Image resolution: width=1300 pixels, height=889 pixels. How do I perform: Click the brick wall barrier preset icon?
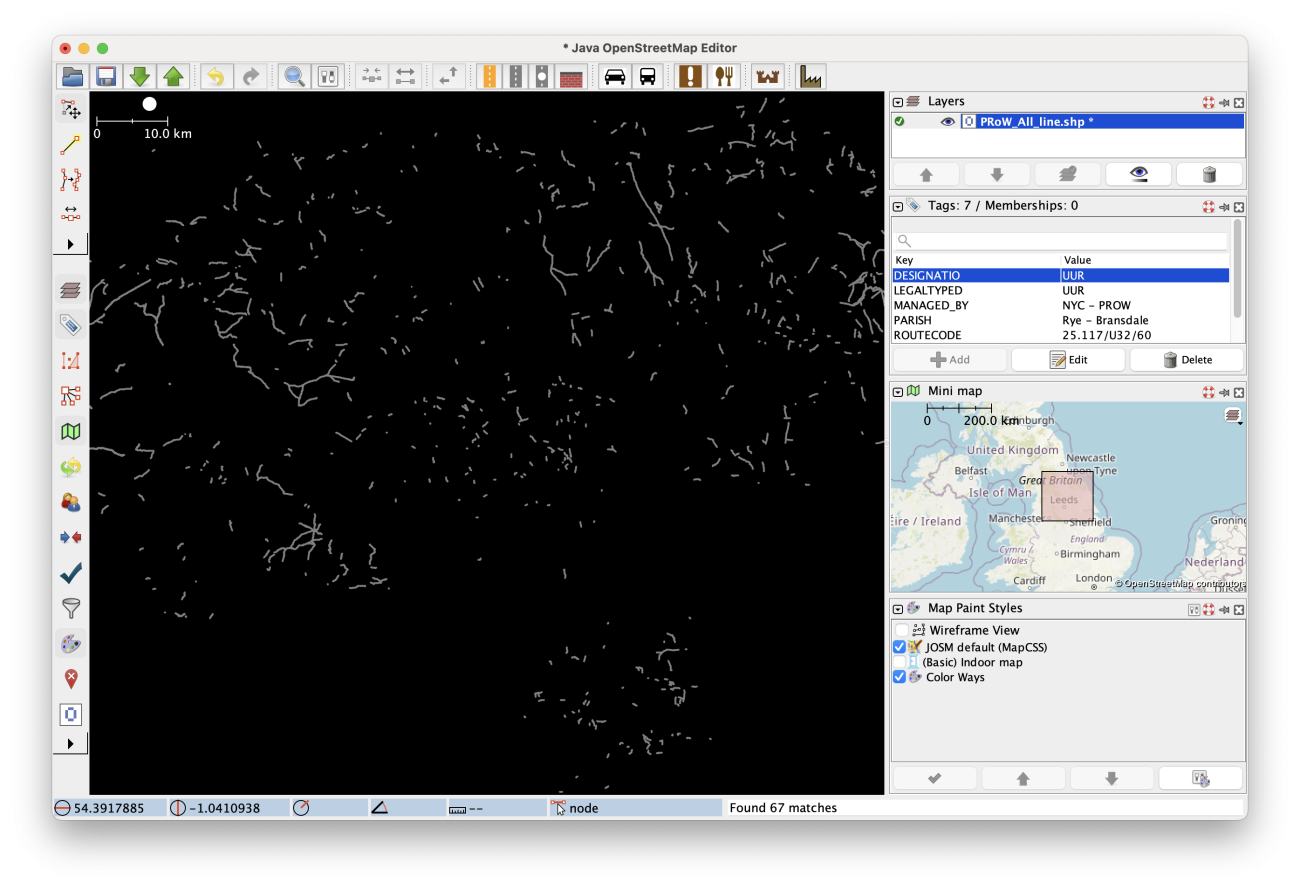[571, 76]
